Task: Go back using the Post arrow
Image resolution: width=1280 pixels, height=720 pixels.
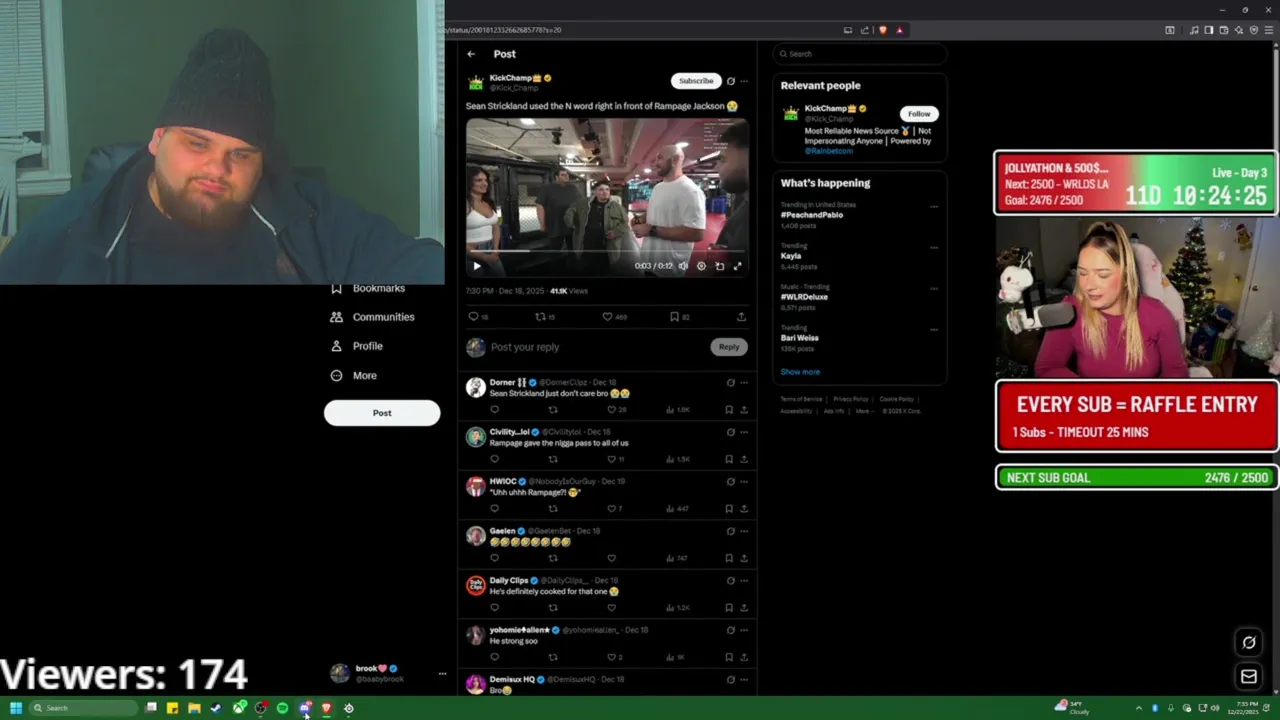Action: pos(471,54)
